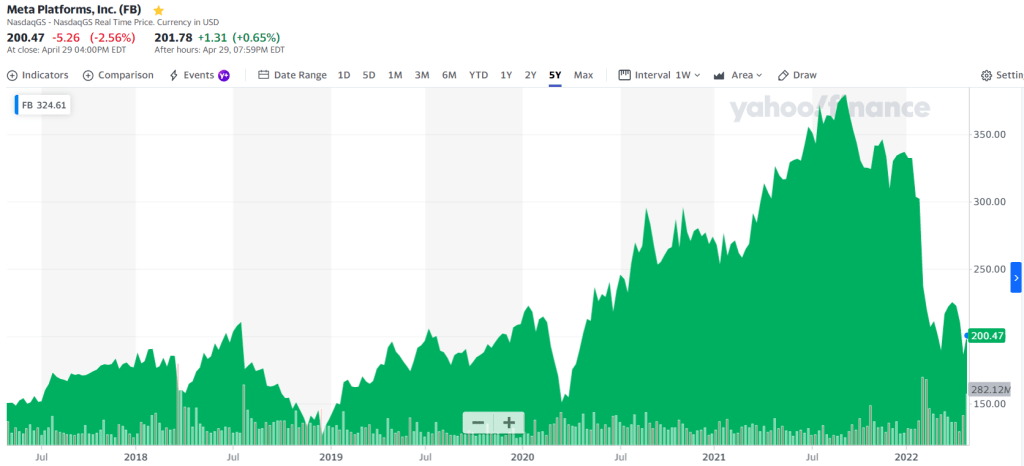This screenshot has height=466, width=1024.
Task: Open Events lightning bolt icon
Action: (174, 75)
